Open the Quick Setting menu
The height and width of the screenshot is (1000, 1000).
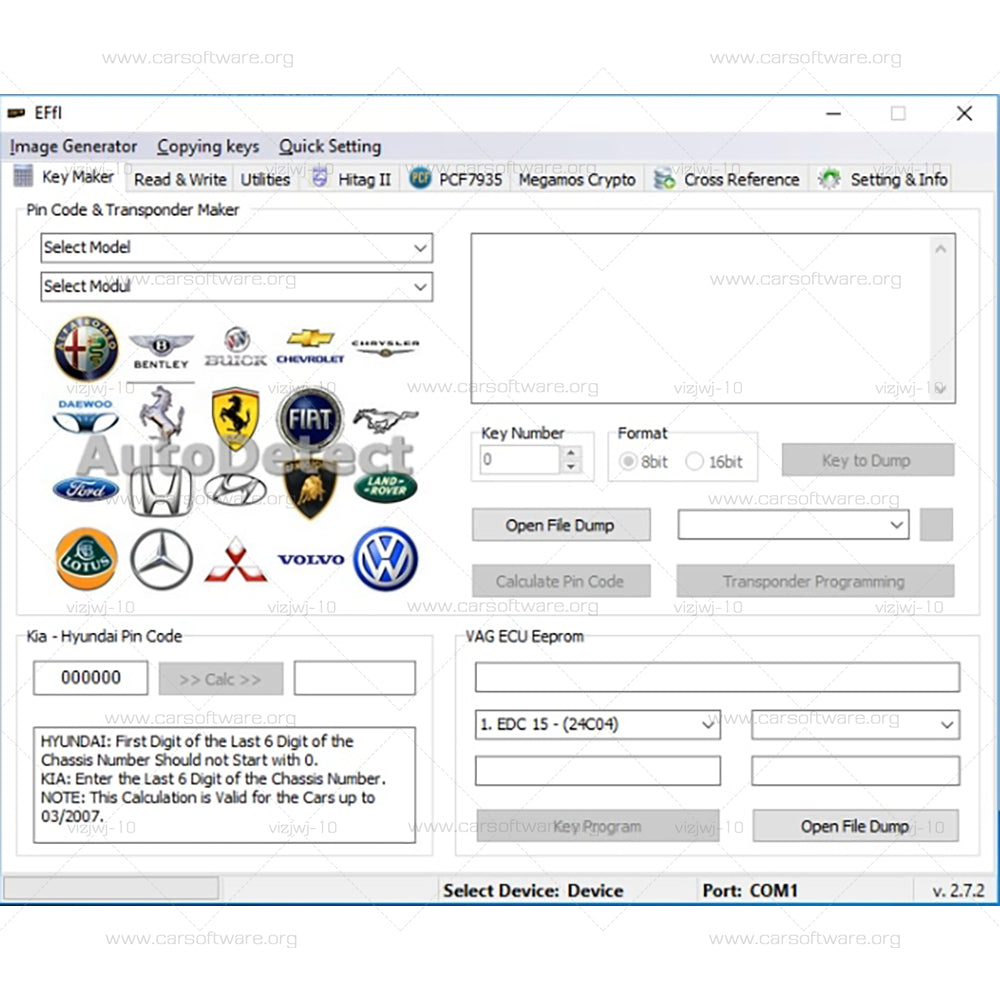click(x=330, y=147)
